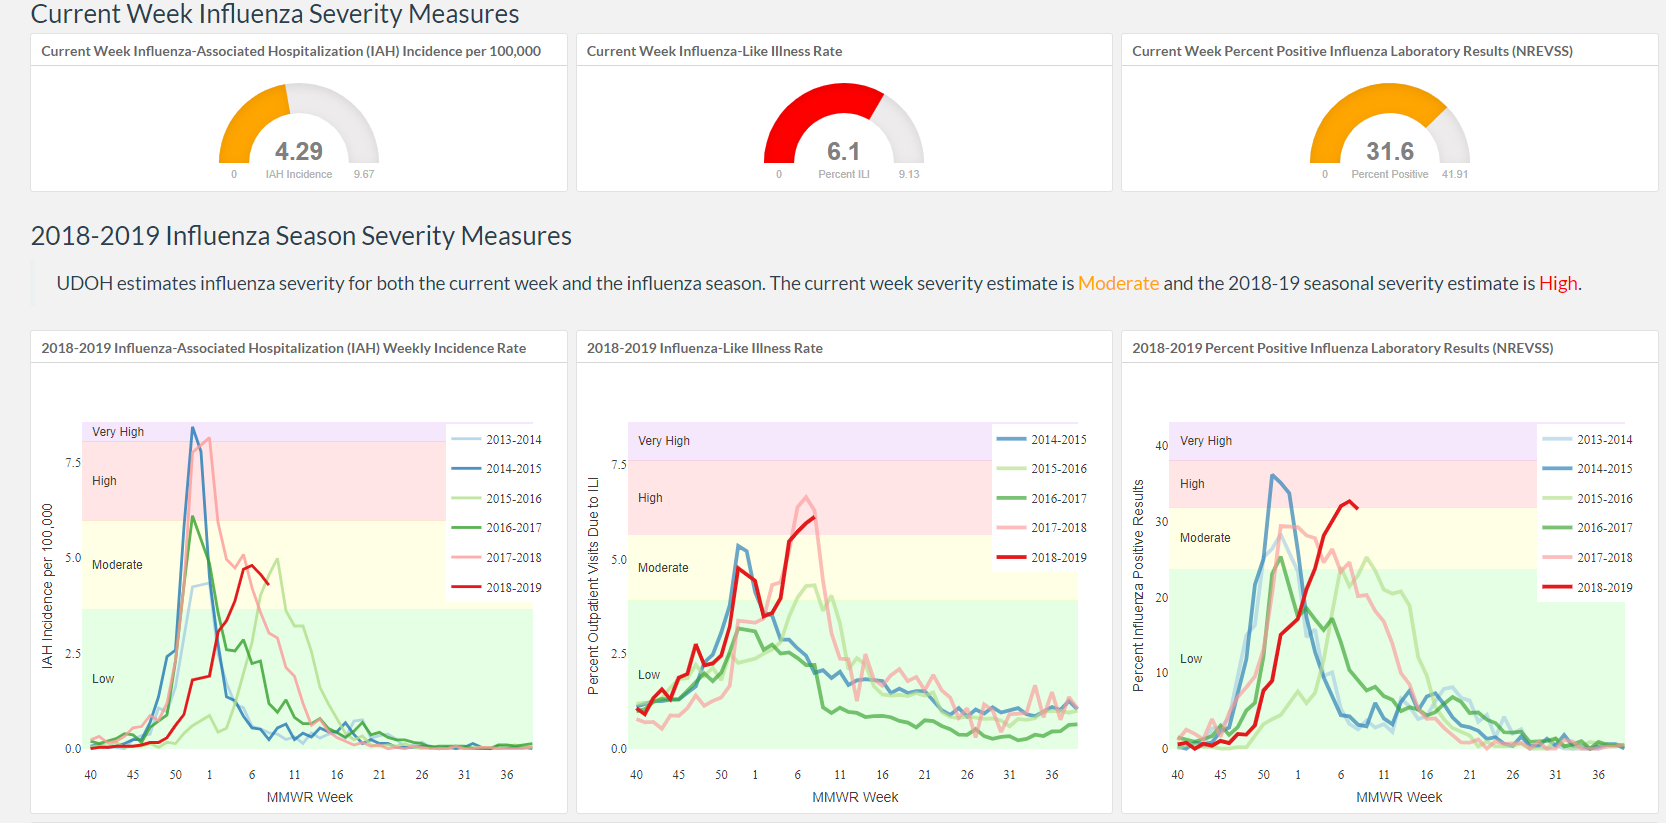Click 'Moderate' band label in NREVSS chart
1666x823 pixels.
[x=1205, y=538]
